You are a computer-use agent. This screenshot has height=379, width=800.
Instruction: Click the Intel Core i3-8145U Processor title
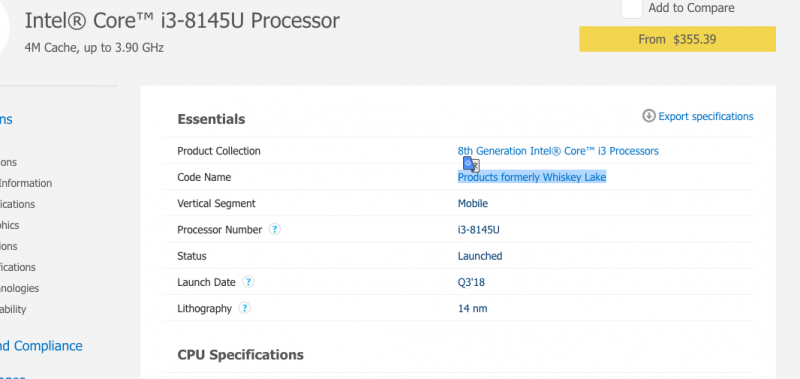(x=182, y=21)
